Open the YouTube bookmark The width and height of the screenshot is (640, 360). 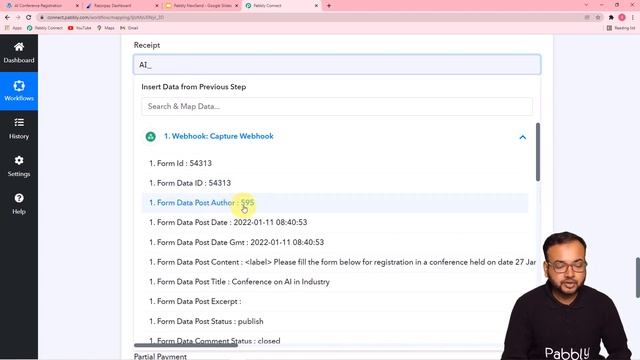pos(80,28)
